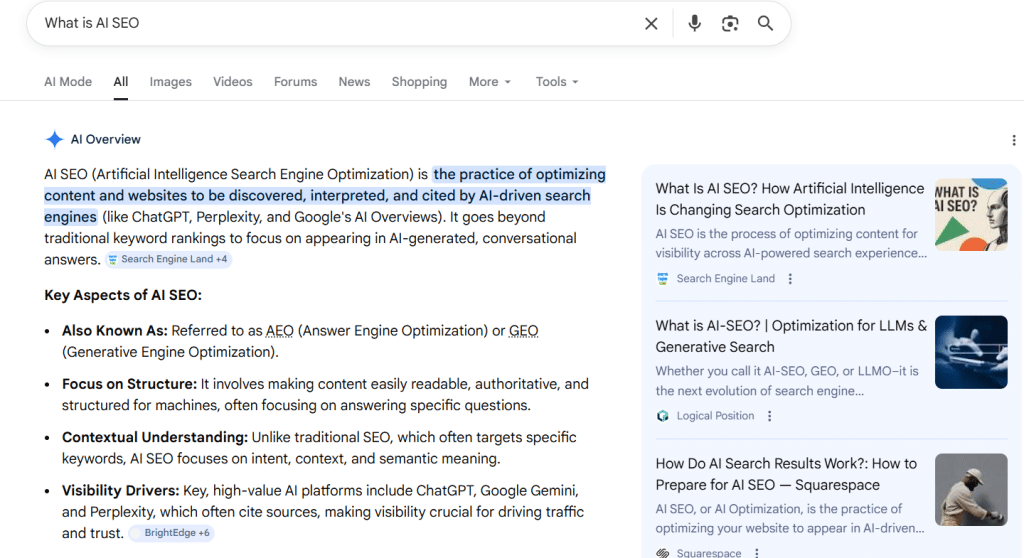The image size is (1024, 558).
Task: Open 'What Is AI SEO? How Artificial Intelligence' article
Action: coord(790,199)
